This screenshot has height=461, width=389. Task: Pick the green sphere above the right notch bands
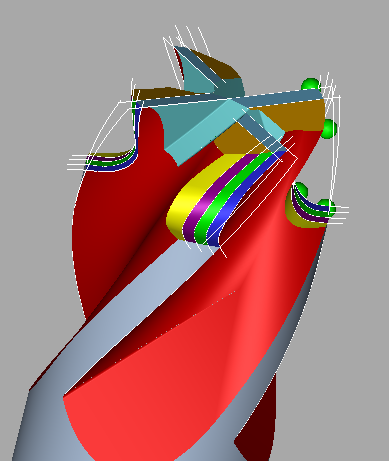coord(301,189)
